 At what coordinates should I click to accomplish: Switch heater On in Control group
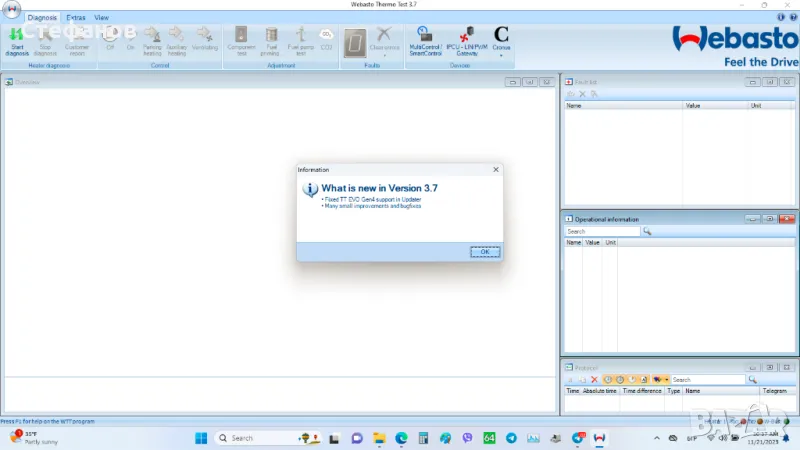(131, 40)
